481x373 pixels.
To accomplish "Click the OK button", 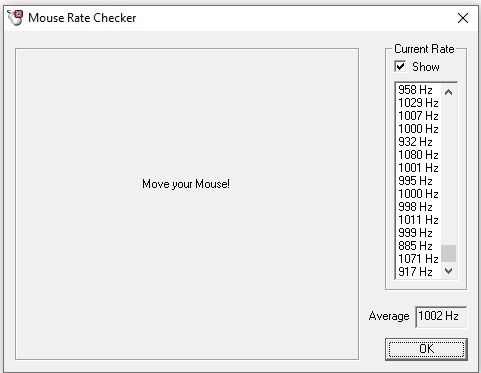I will 426,349.
